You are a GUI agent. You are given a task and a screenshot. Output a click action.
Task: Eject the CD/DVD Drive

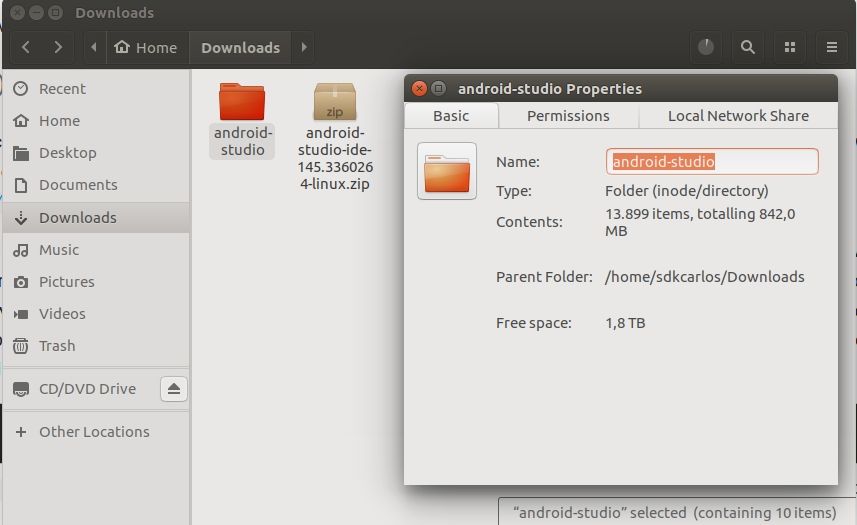pyautogui.click(x=174, y=389)
